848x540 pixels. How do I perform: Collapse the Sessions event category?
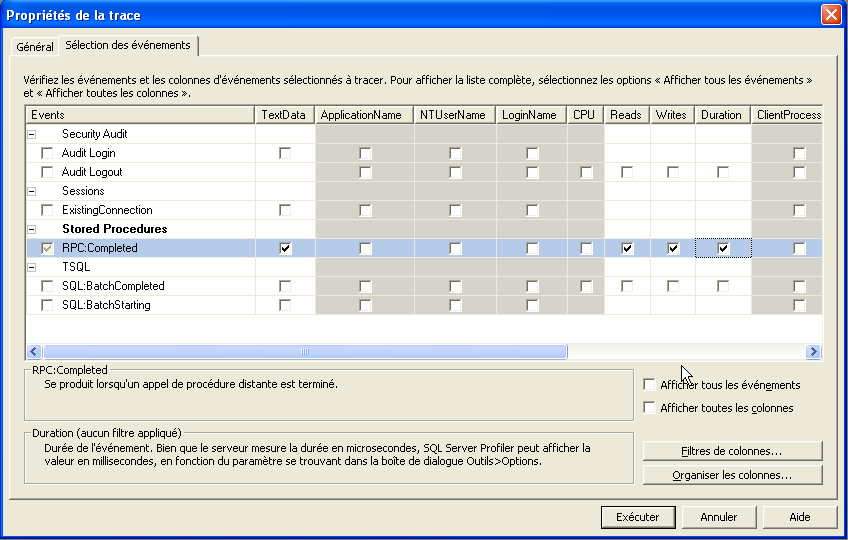(32, 191)
